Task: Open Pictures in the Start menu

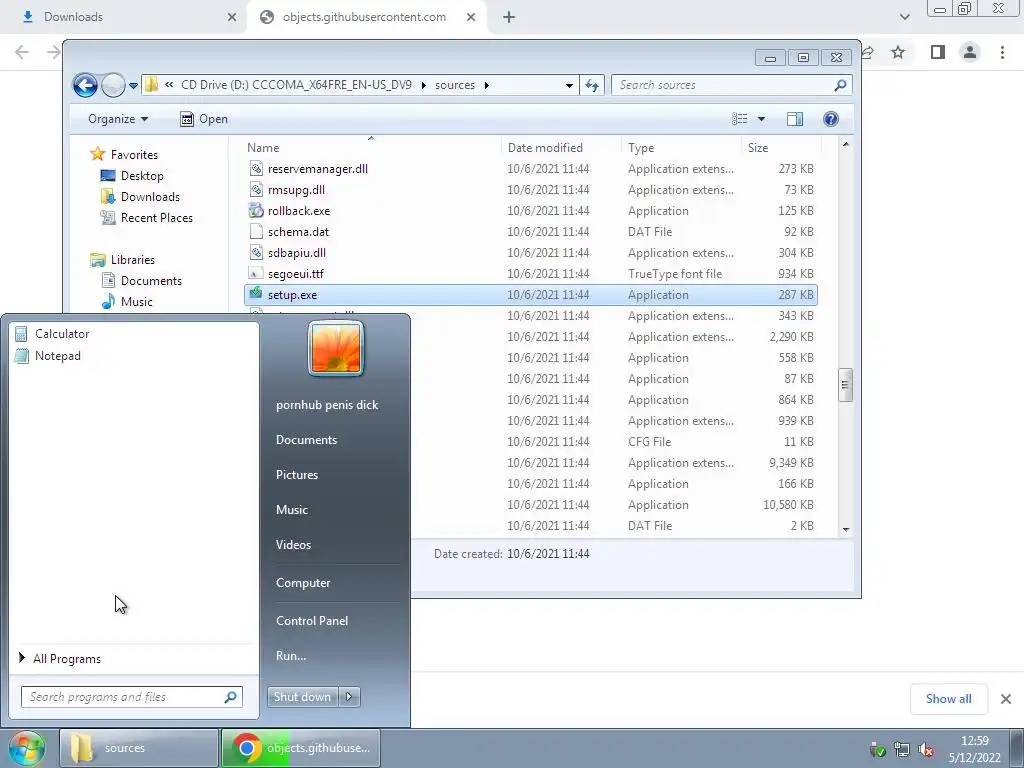Action: tap(296, 475)
